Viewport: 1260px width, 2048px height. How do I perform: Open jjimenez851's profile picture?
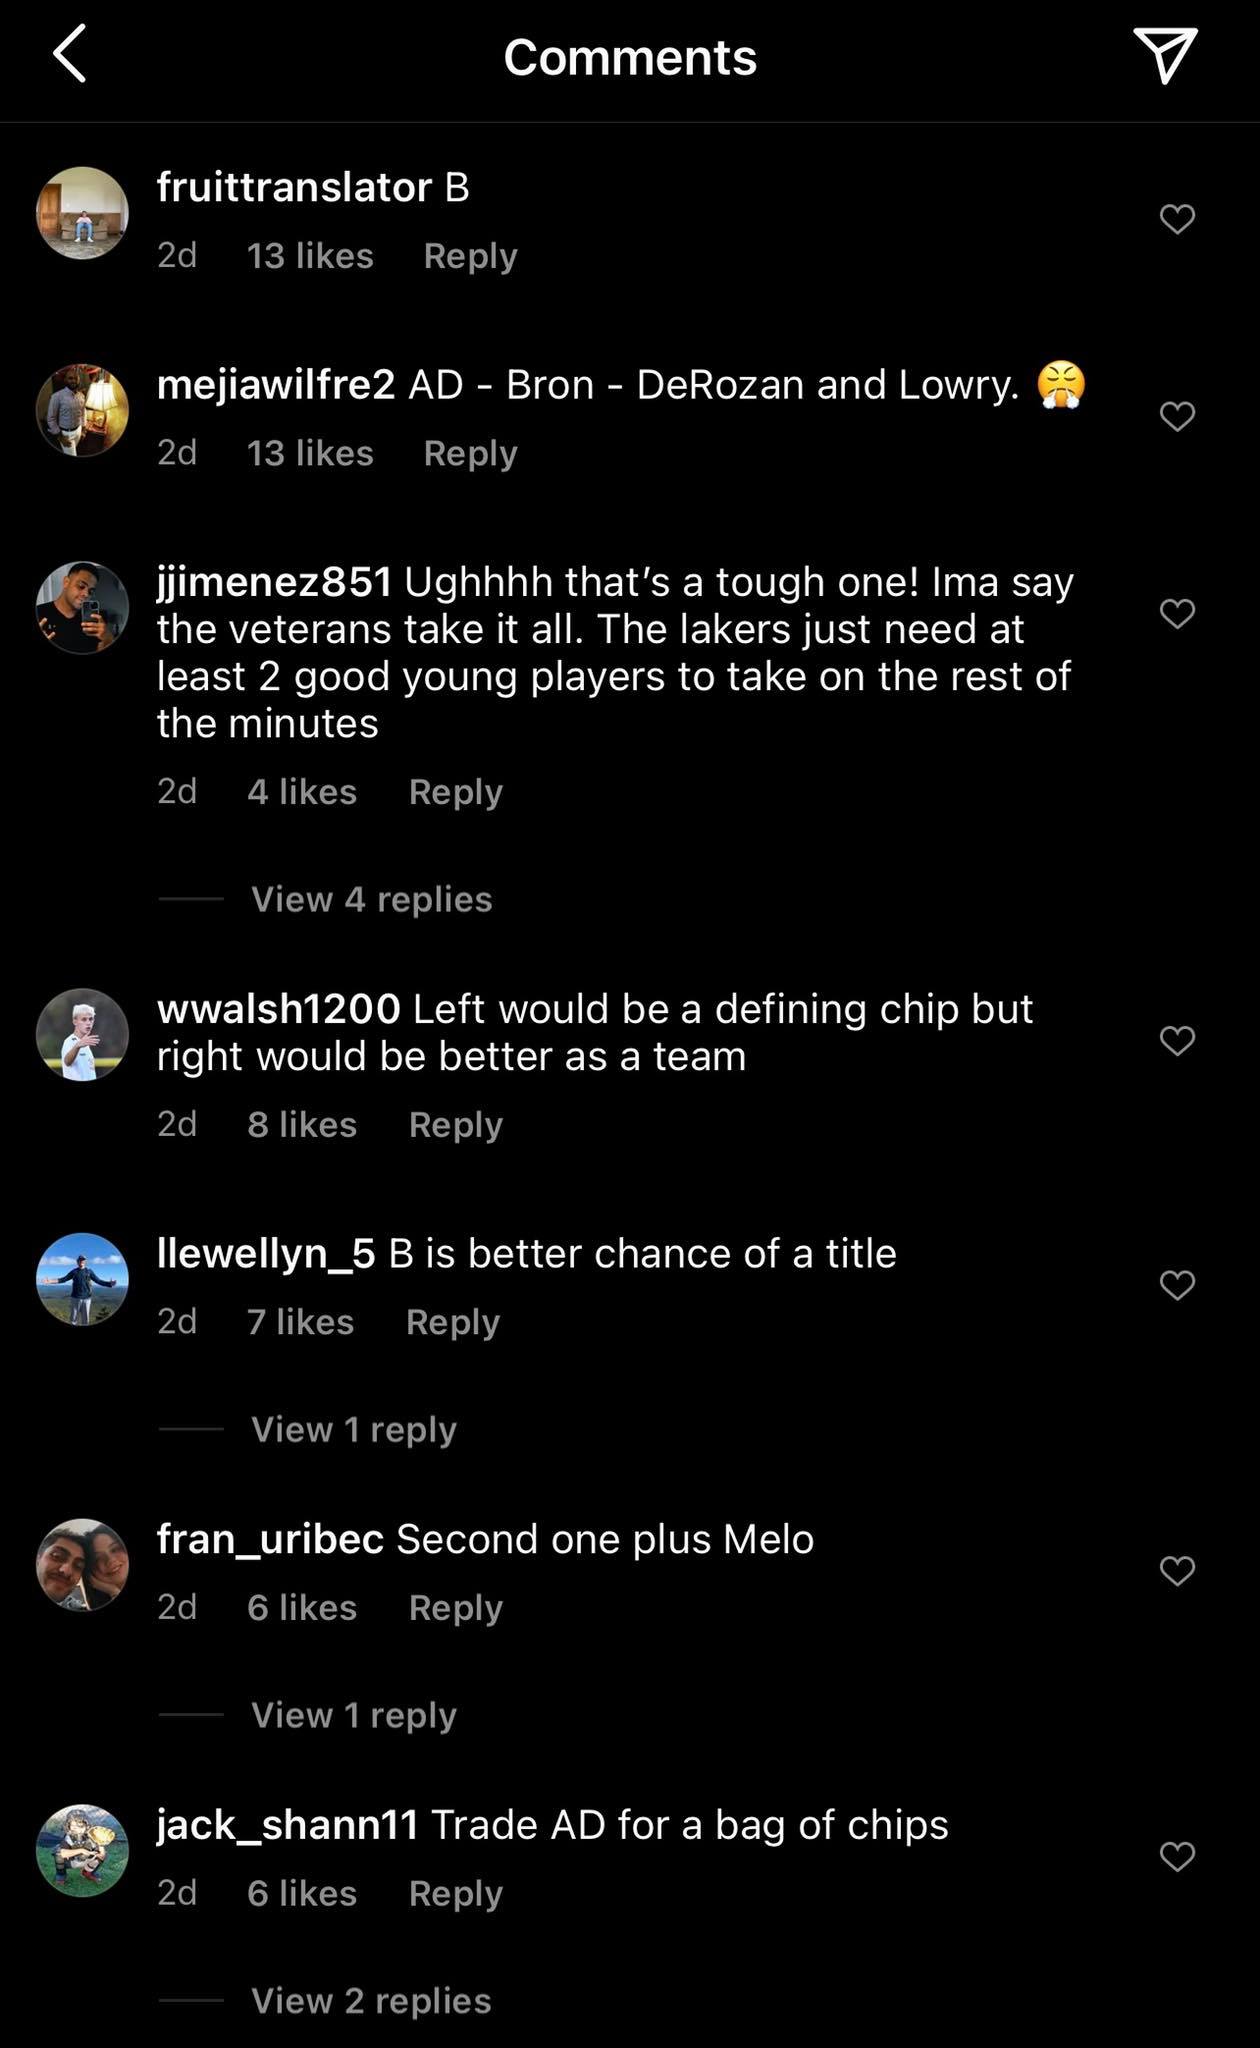pos(84,607)
